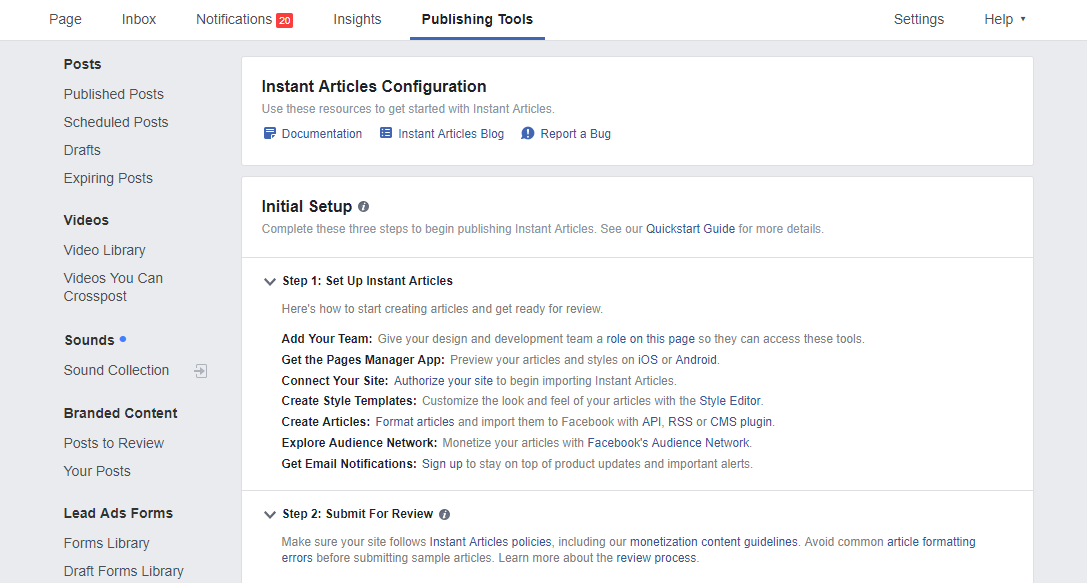
Task: Click the review process link
Action: 656,558
